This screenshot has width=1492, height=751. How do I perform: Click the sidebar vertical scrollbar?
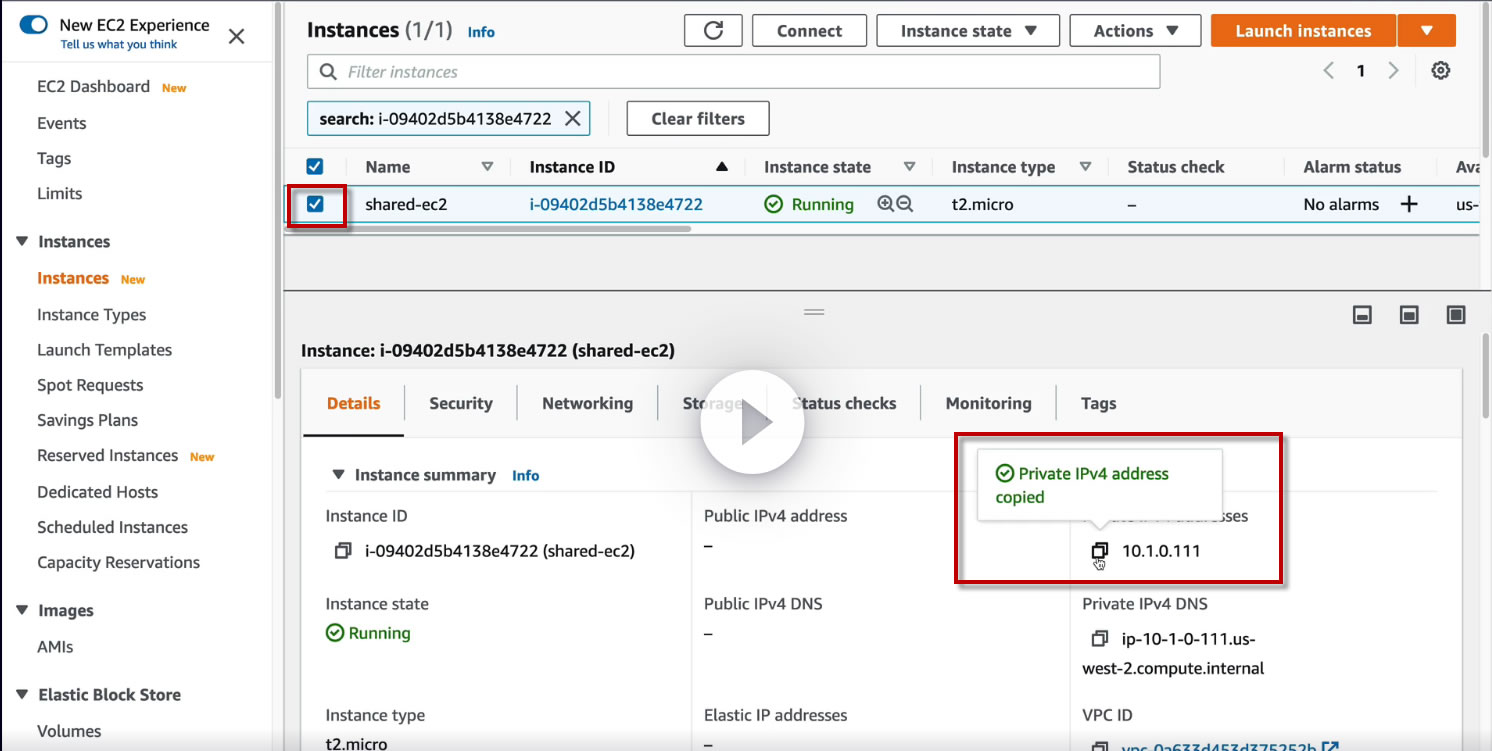[277, 200]
